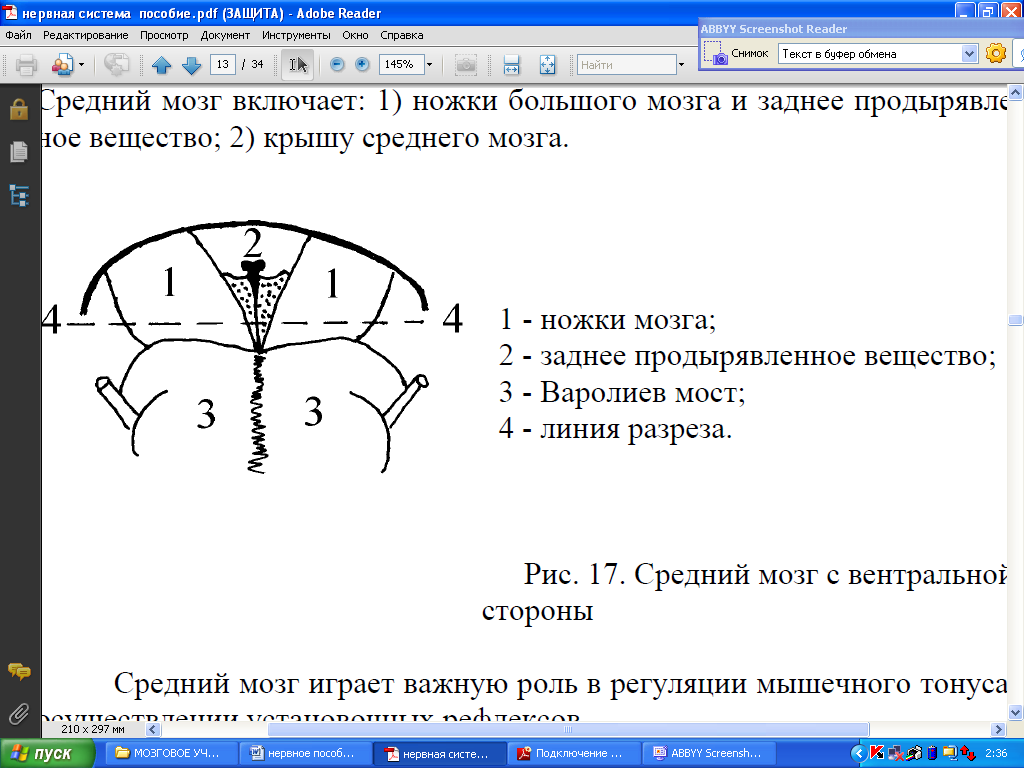Click the horizontal scrollbar left arrow

coord(153,729)
